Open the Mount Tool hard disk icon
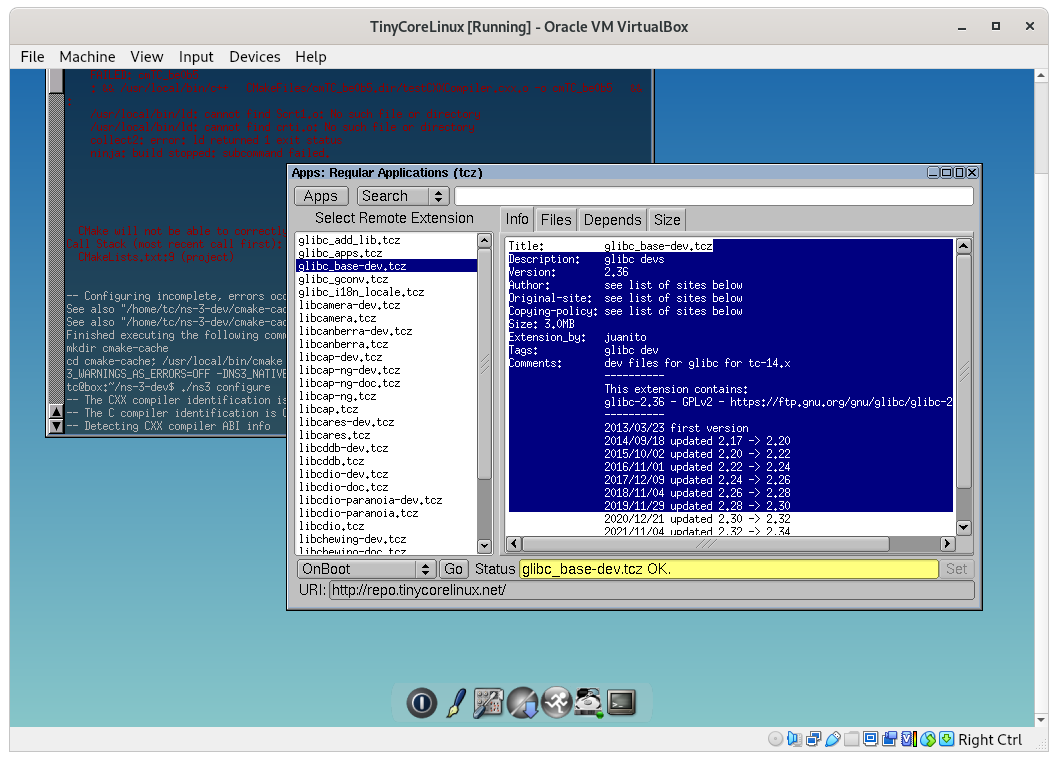The image size is (1058, 761). (x=588, y=702)
